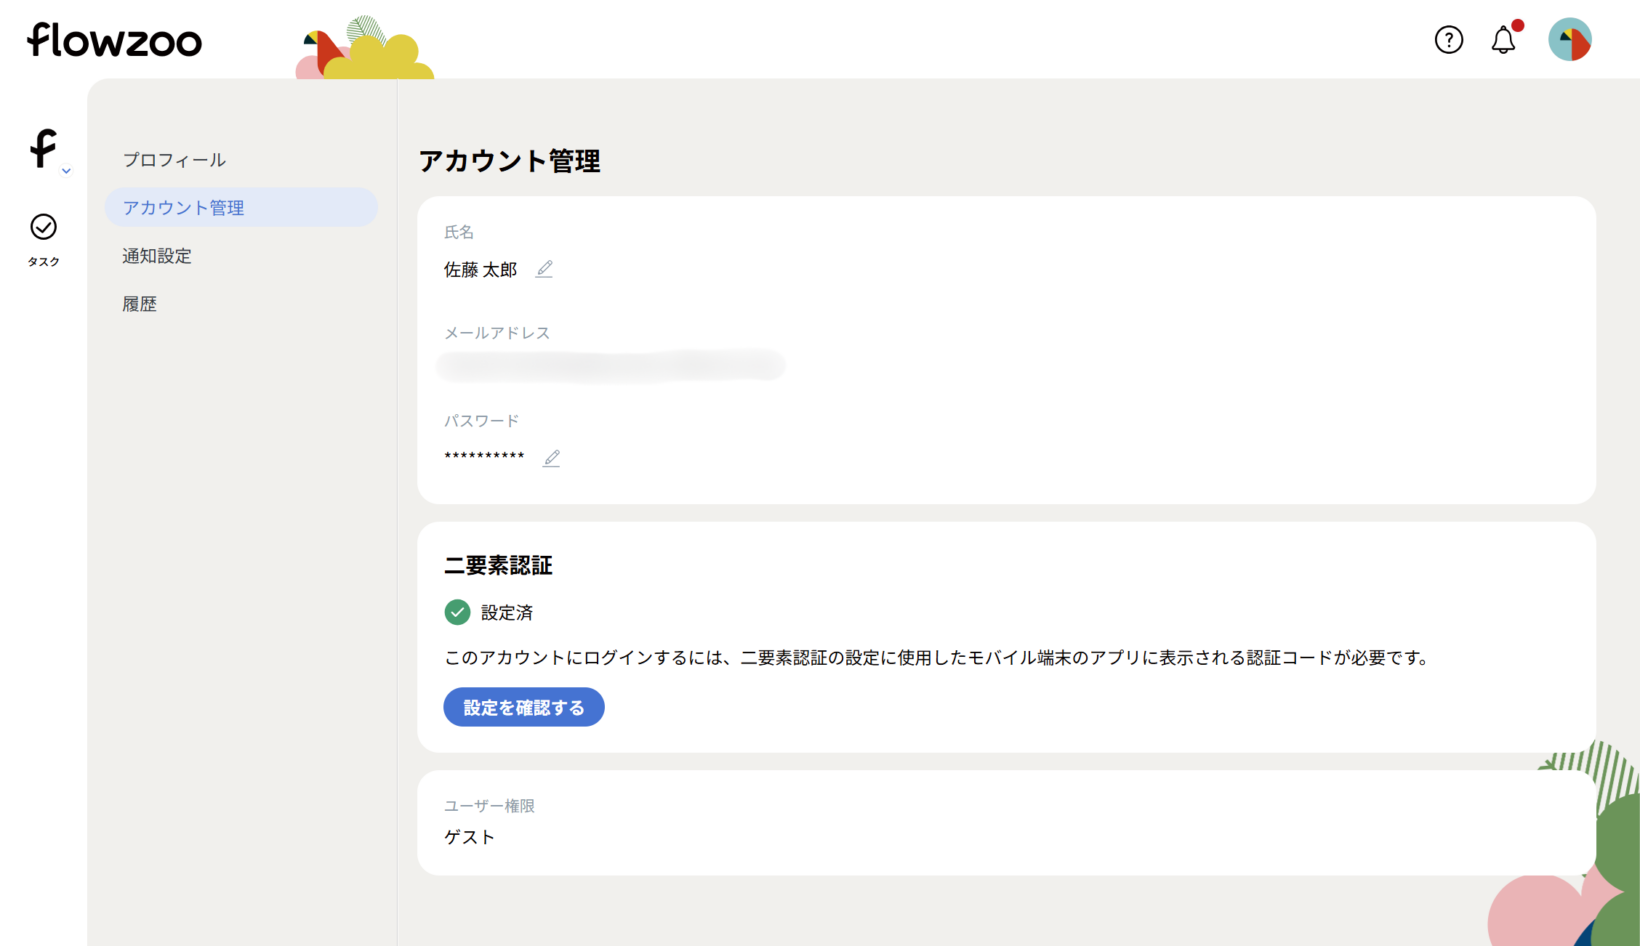Click the flowzoo logo
Screen dimensions: 1640x946
[114, 40]
